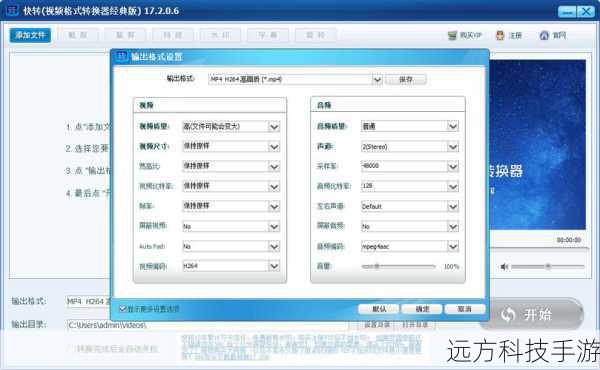Click the 音频 panel header
Viewport: 600px width, 370px height.
tap(388, 105)
